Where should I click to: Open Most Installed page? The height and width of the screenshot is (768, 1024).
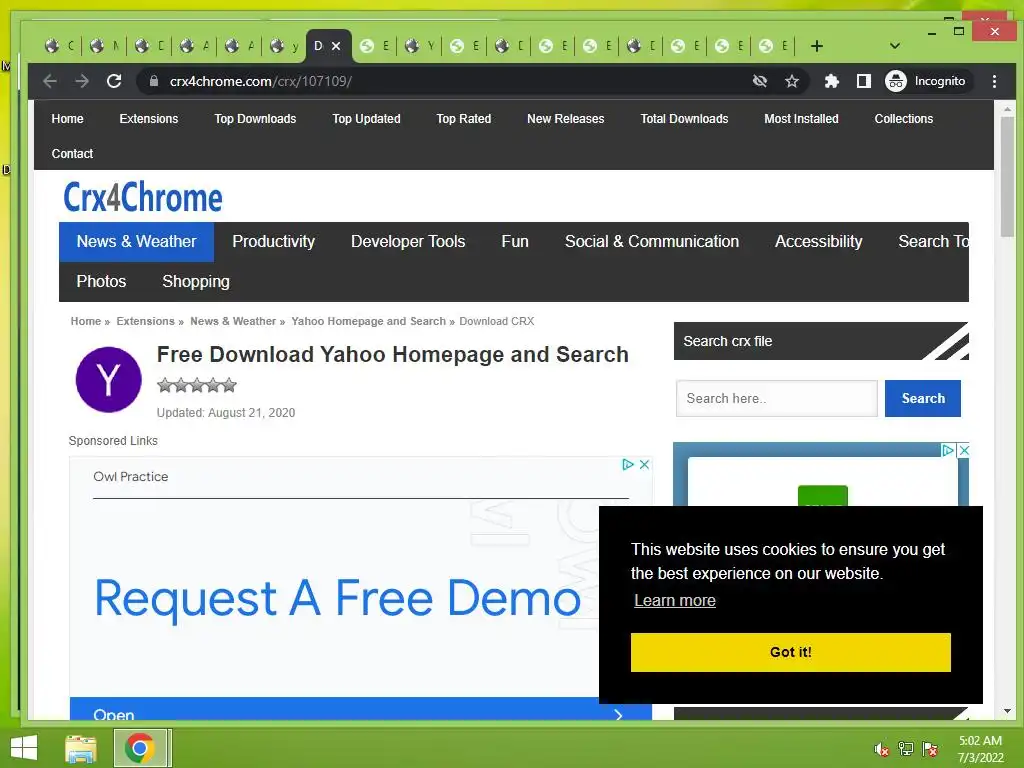(801, 119)
